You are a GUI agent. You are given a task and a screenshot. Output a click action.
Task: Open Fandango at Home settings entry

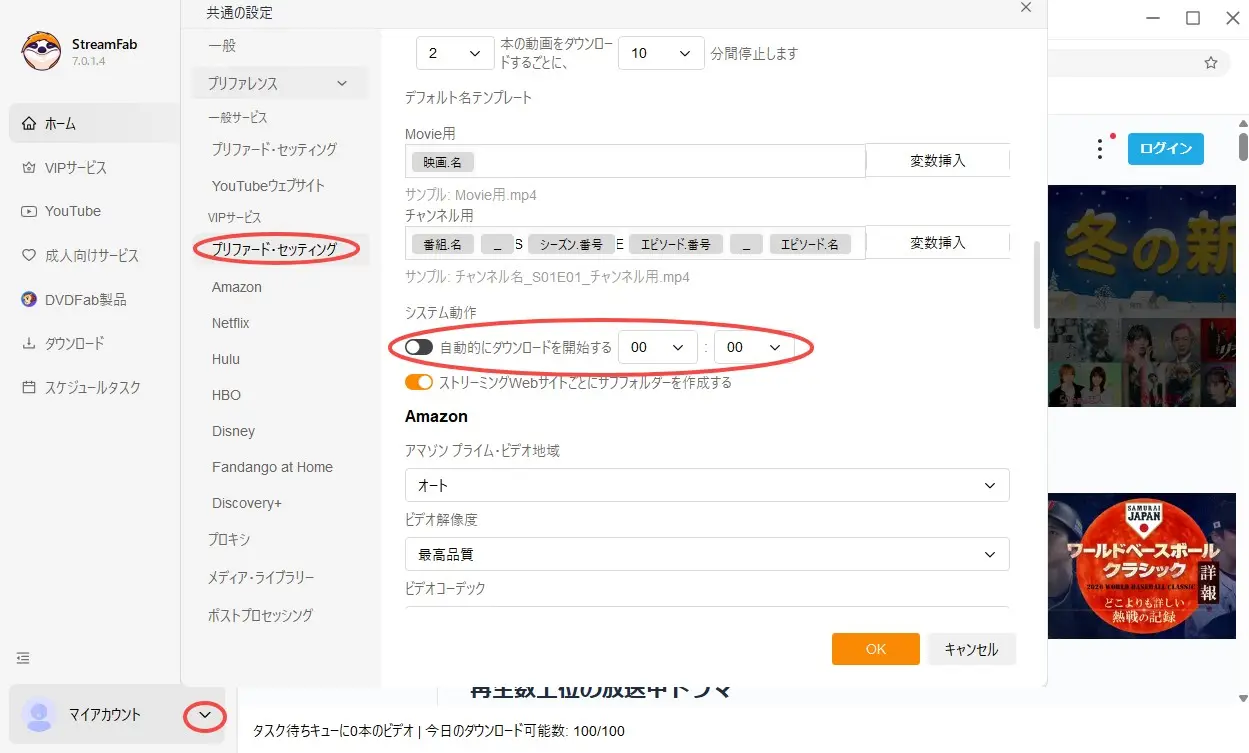pos(272,467)
